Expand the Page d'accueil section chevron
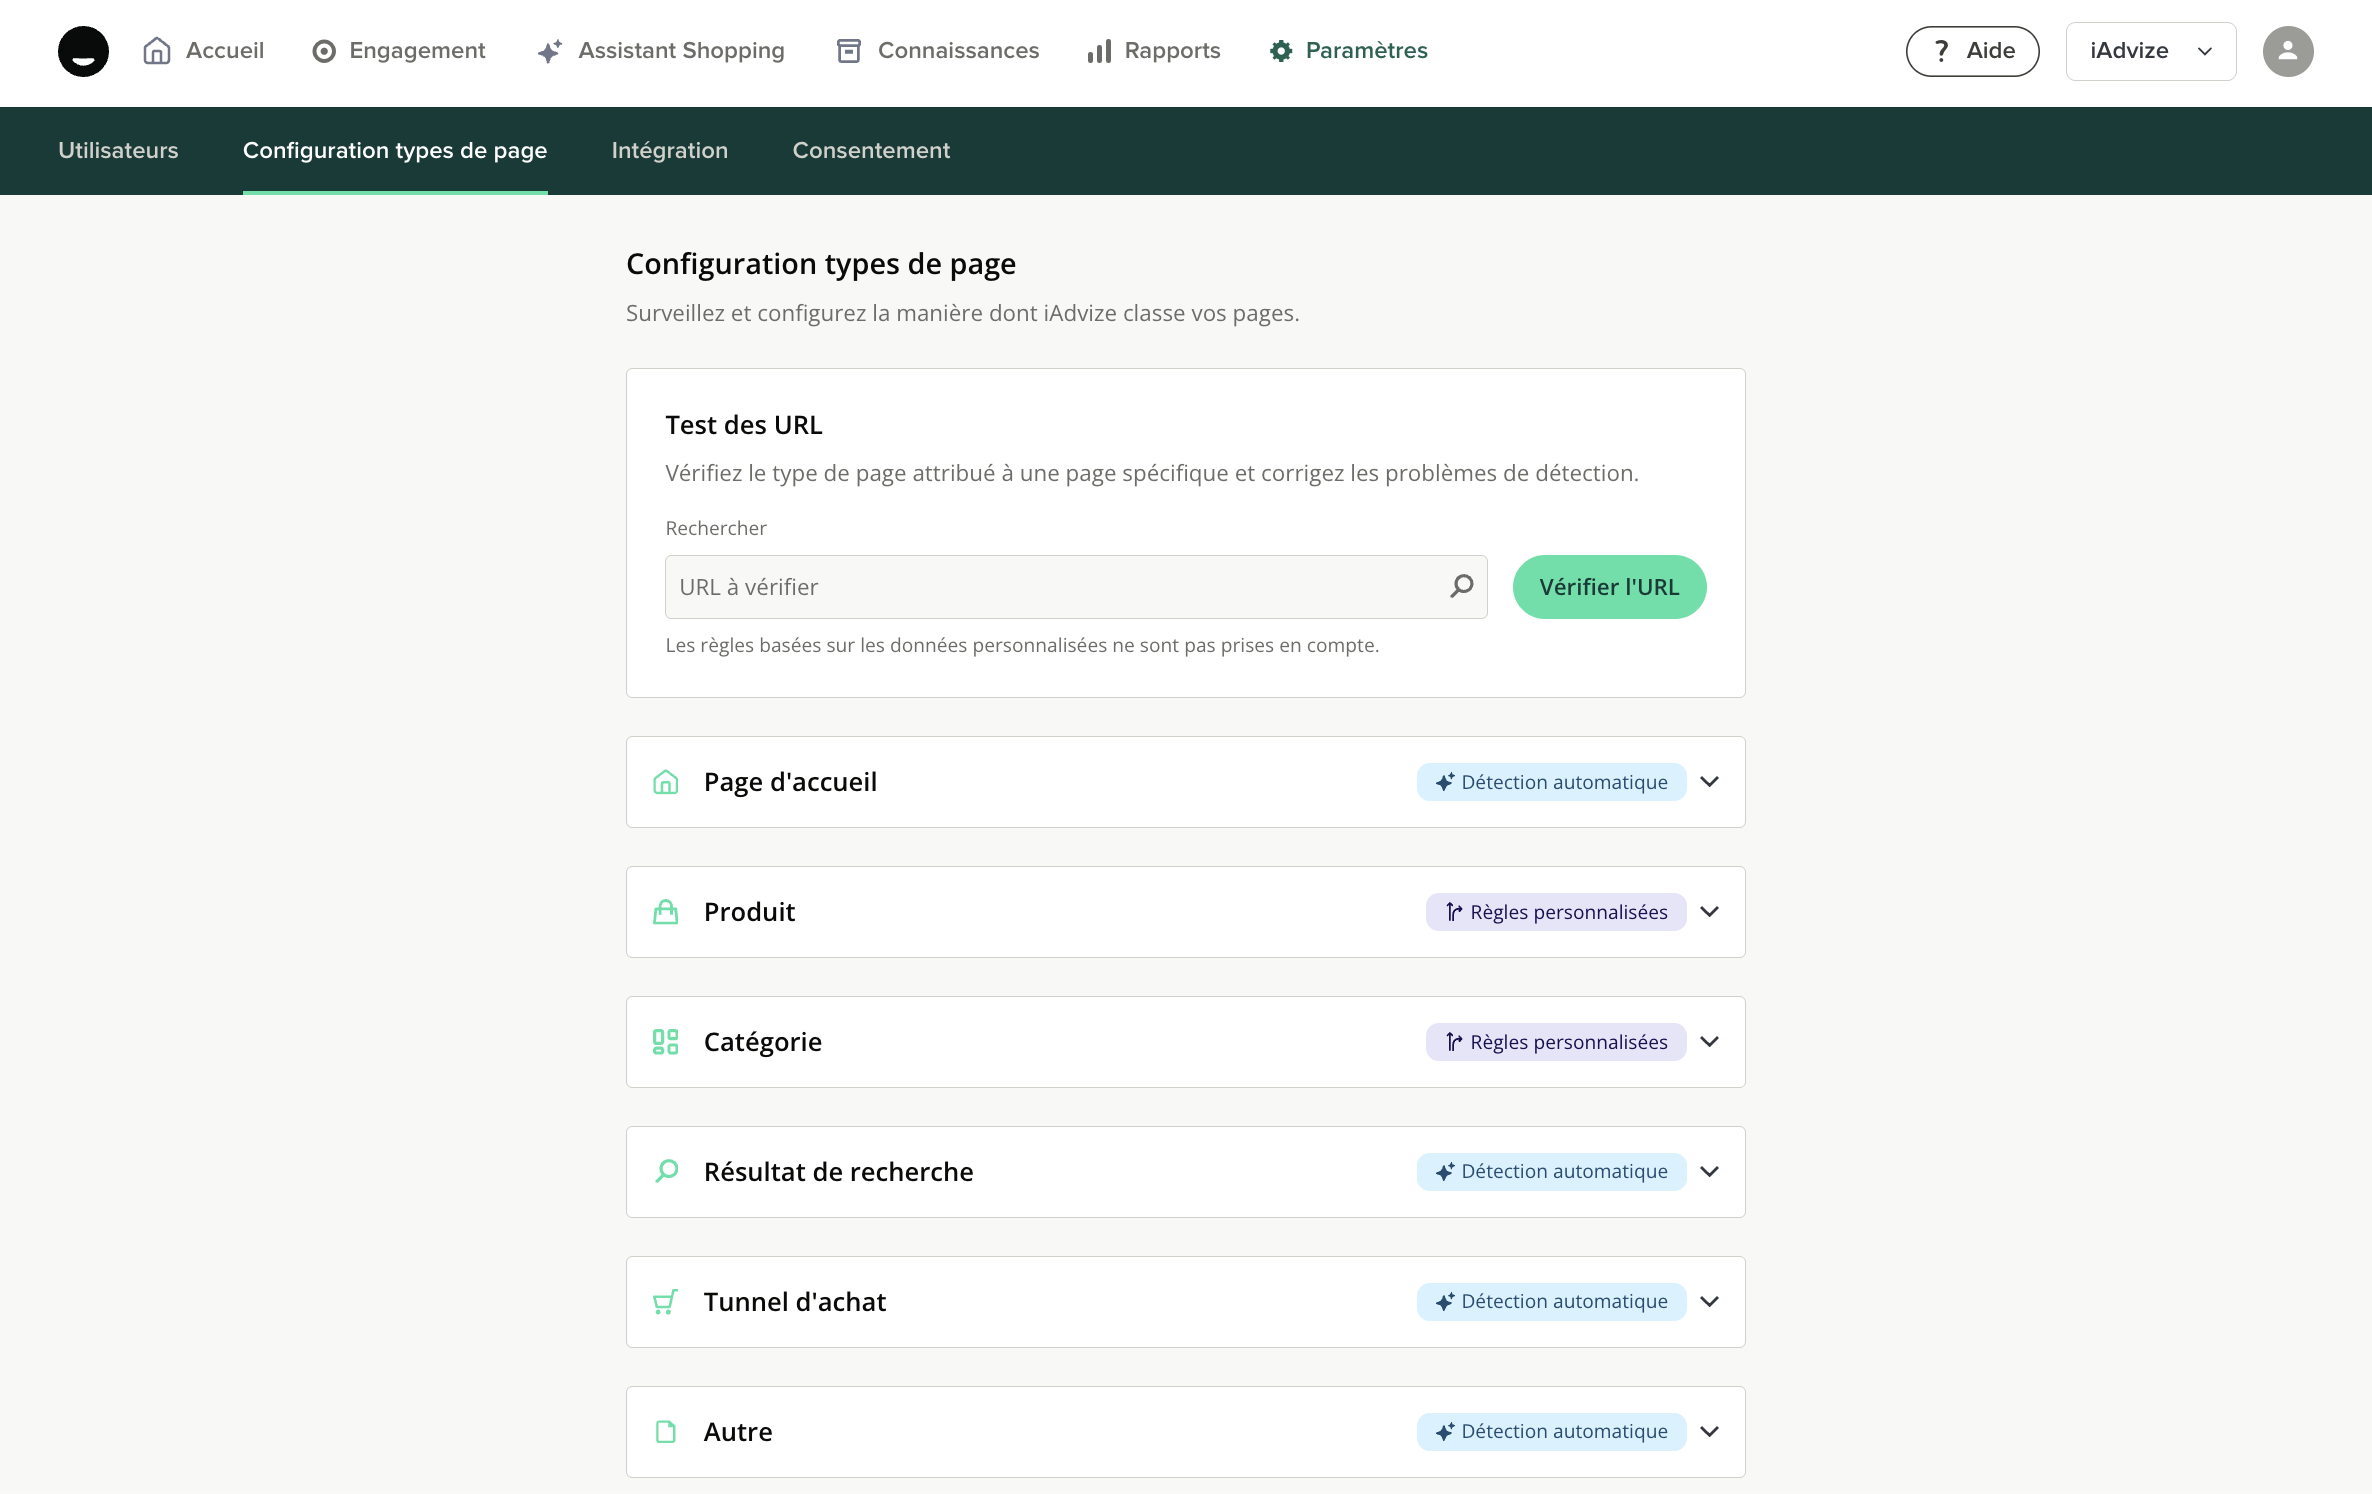Screen dimensions: 2372x1494 (1710, 782)
